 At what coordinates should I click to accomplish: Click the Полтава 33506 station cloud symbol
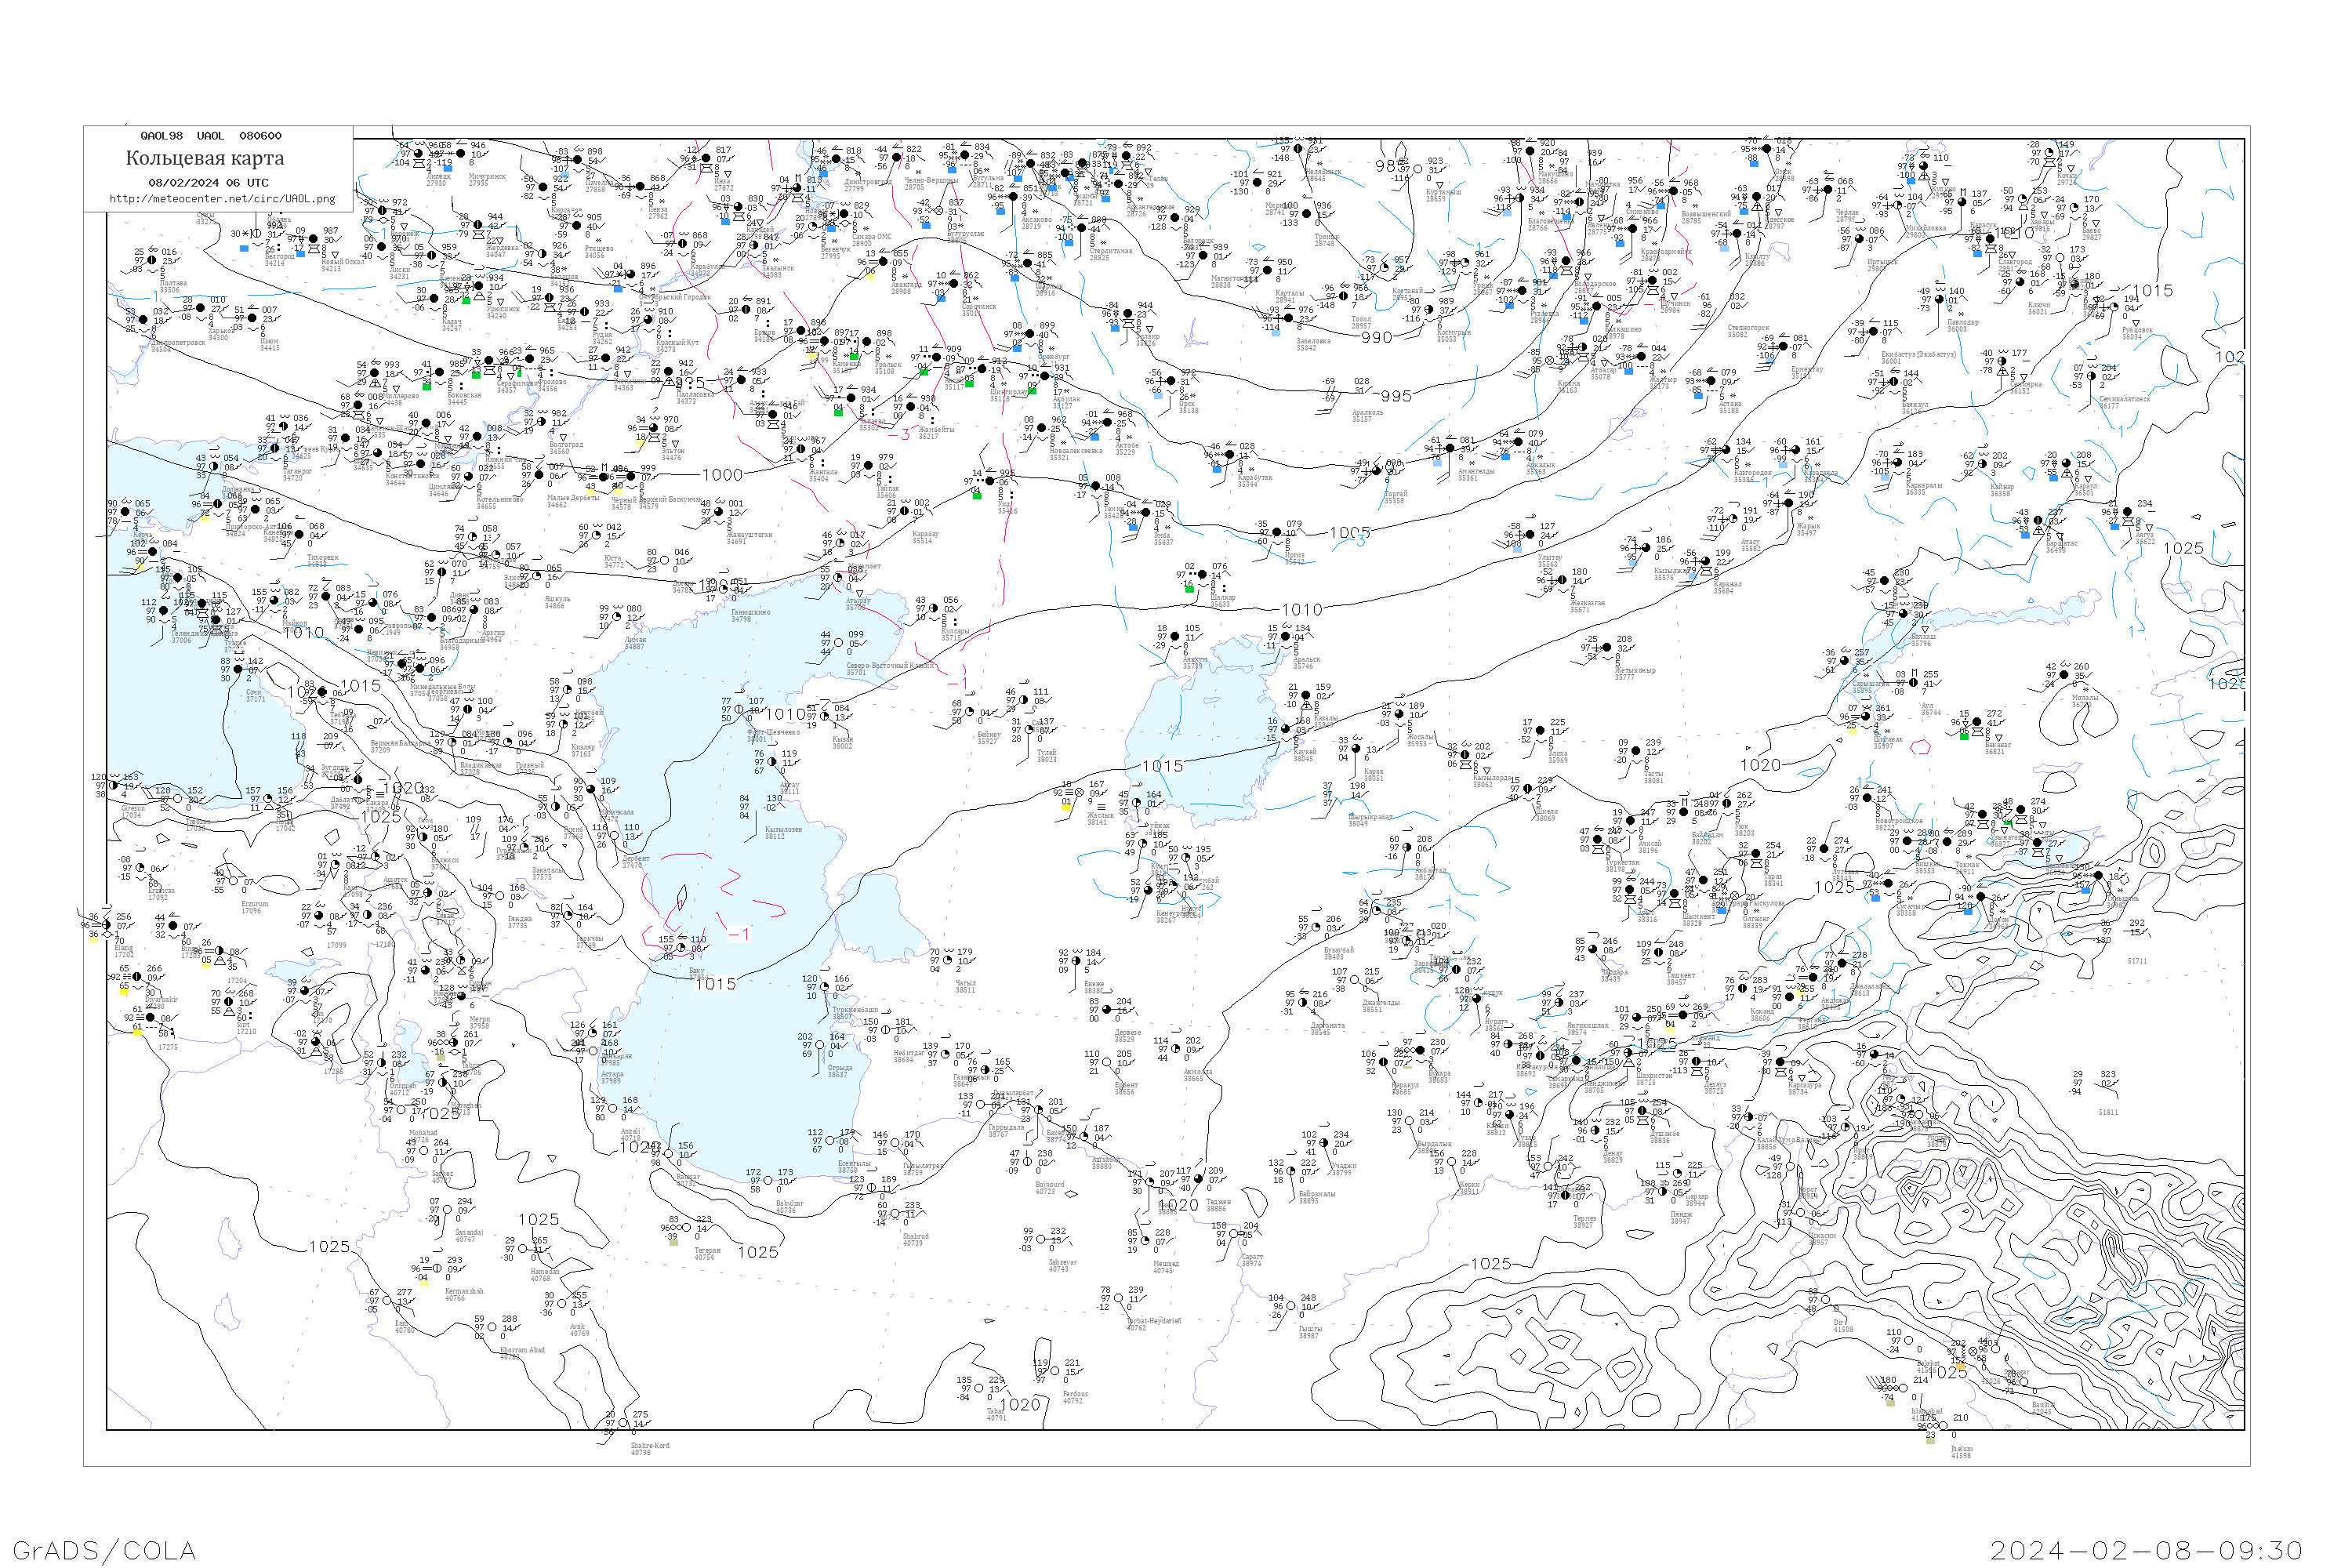click(x=151, y=260)
